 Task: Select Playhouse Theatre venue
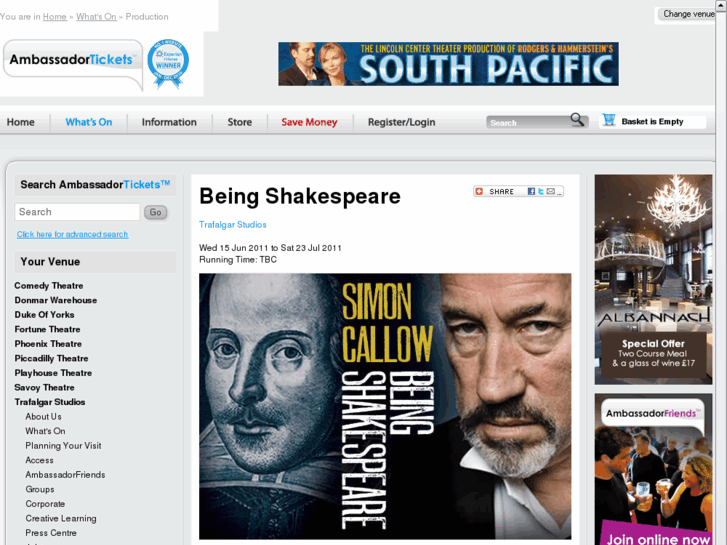tap(53, 373)
